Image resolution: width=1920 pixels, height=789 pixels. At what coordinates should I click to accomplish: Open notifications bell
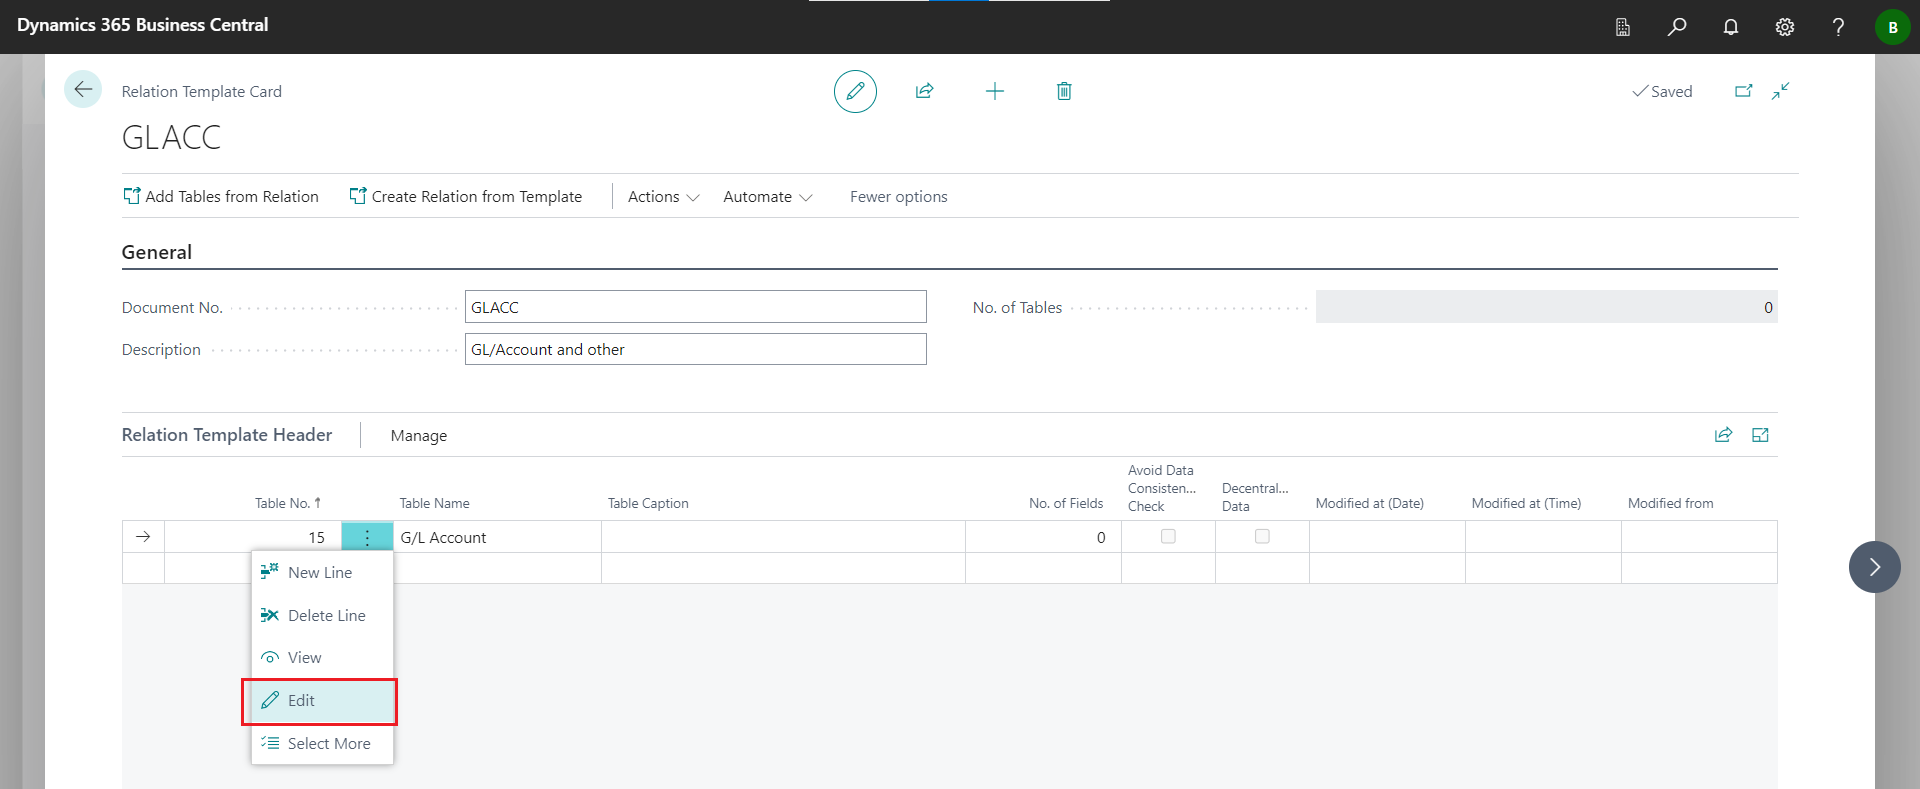pos(1731,27)
